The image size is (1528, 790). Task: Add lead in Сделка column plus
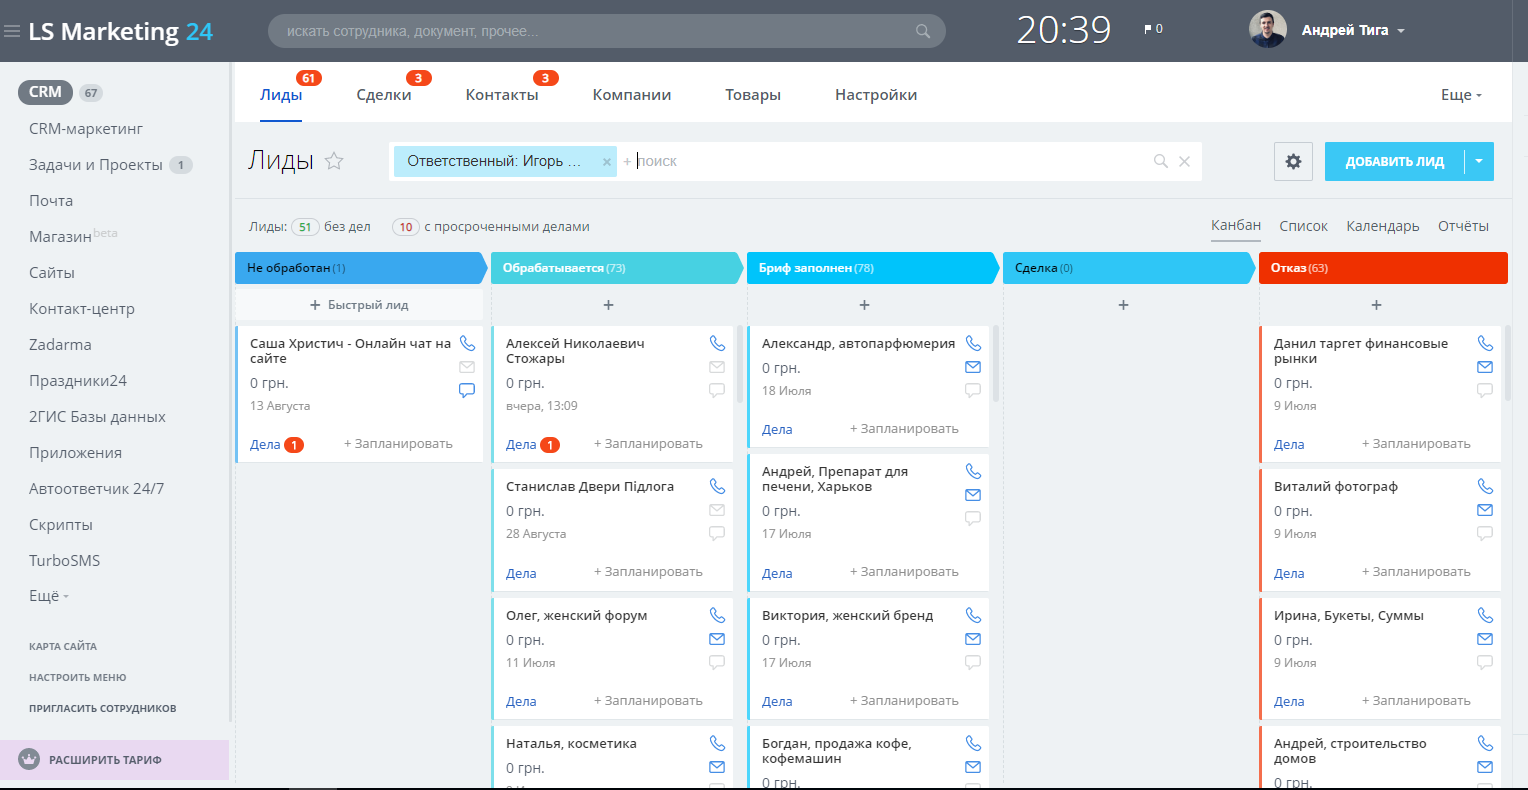click(1123, 305)
